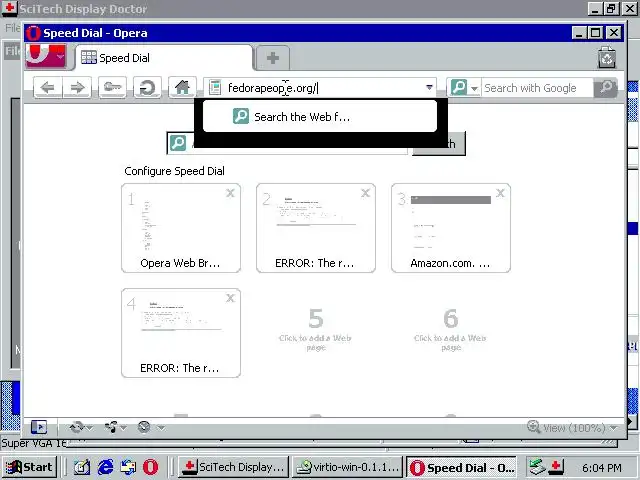Viewport: 640px width, 480px height.
Task: Open the ERROR speed dial number 4
Action: 181,333
